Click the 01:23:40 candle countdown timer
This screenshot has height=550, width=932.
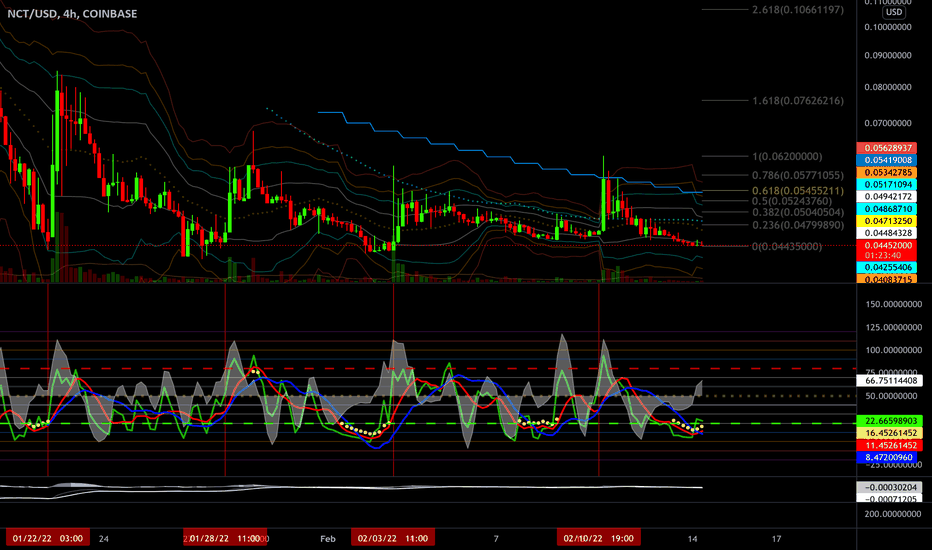(x=882, y=256)
